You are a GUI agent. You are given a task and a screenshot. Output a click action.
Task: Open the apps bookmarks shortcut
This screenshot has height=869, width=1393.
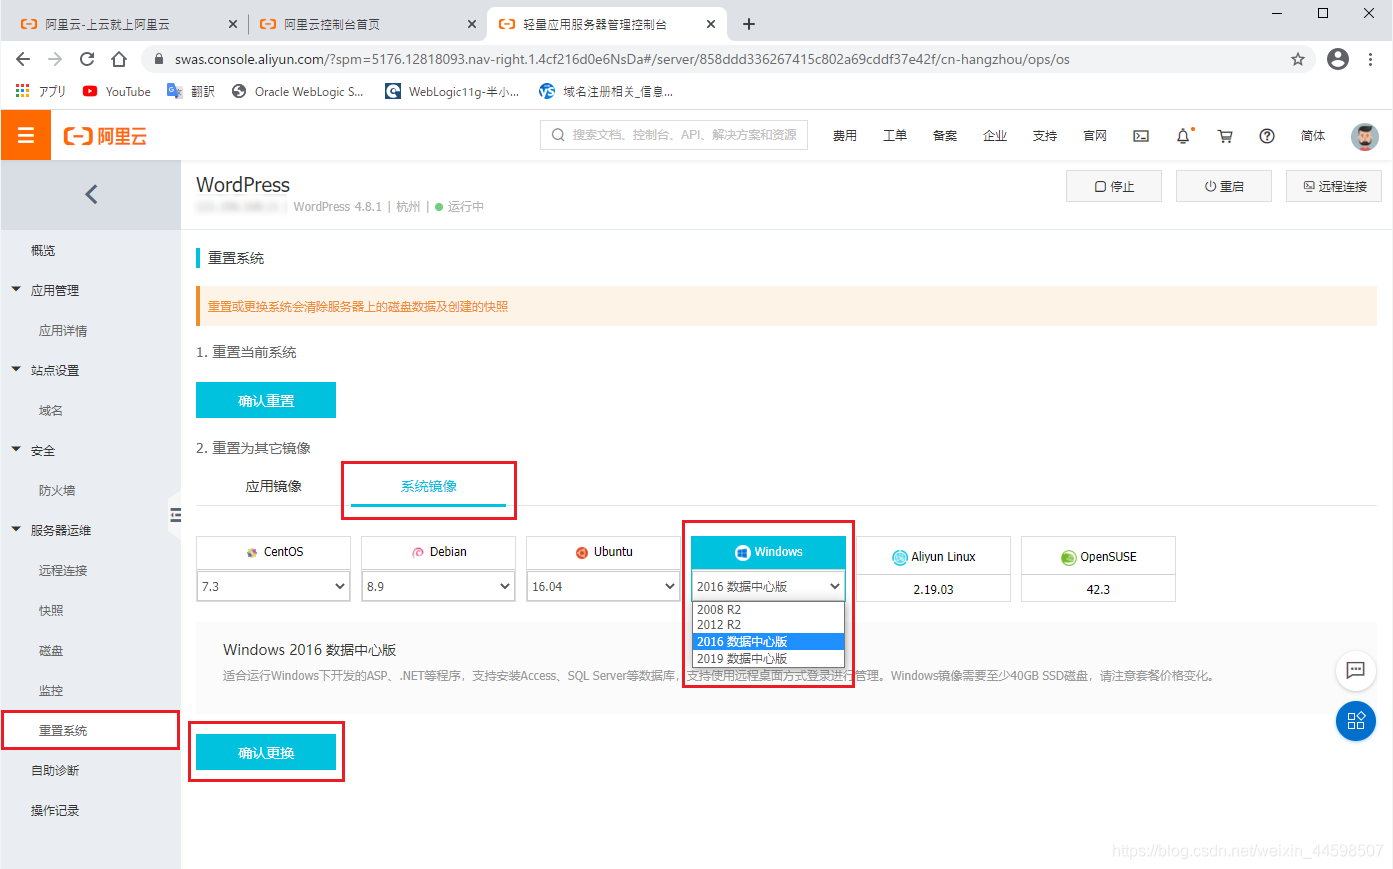point(40,91)
